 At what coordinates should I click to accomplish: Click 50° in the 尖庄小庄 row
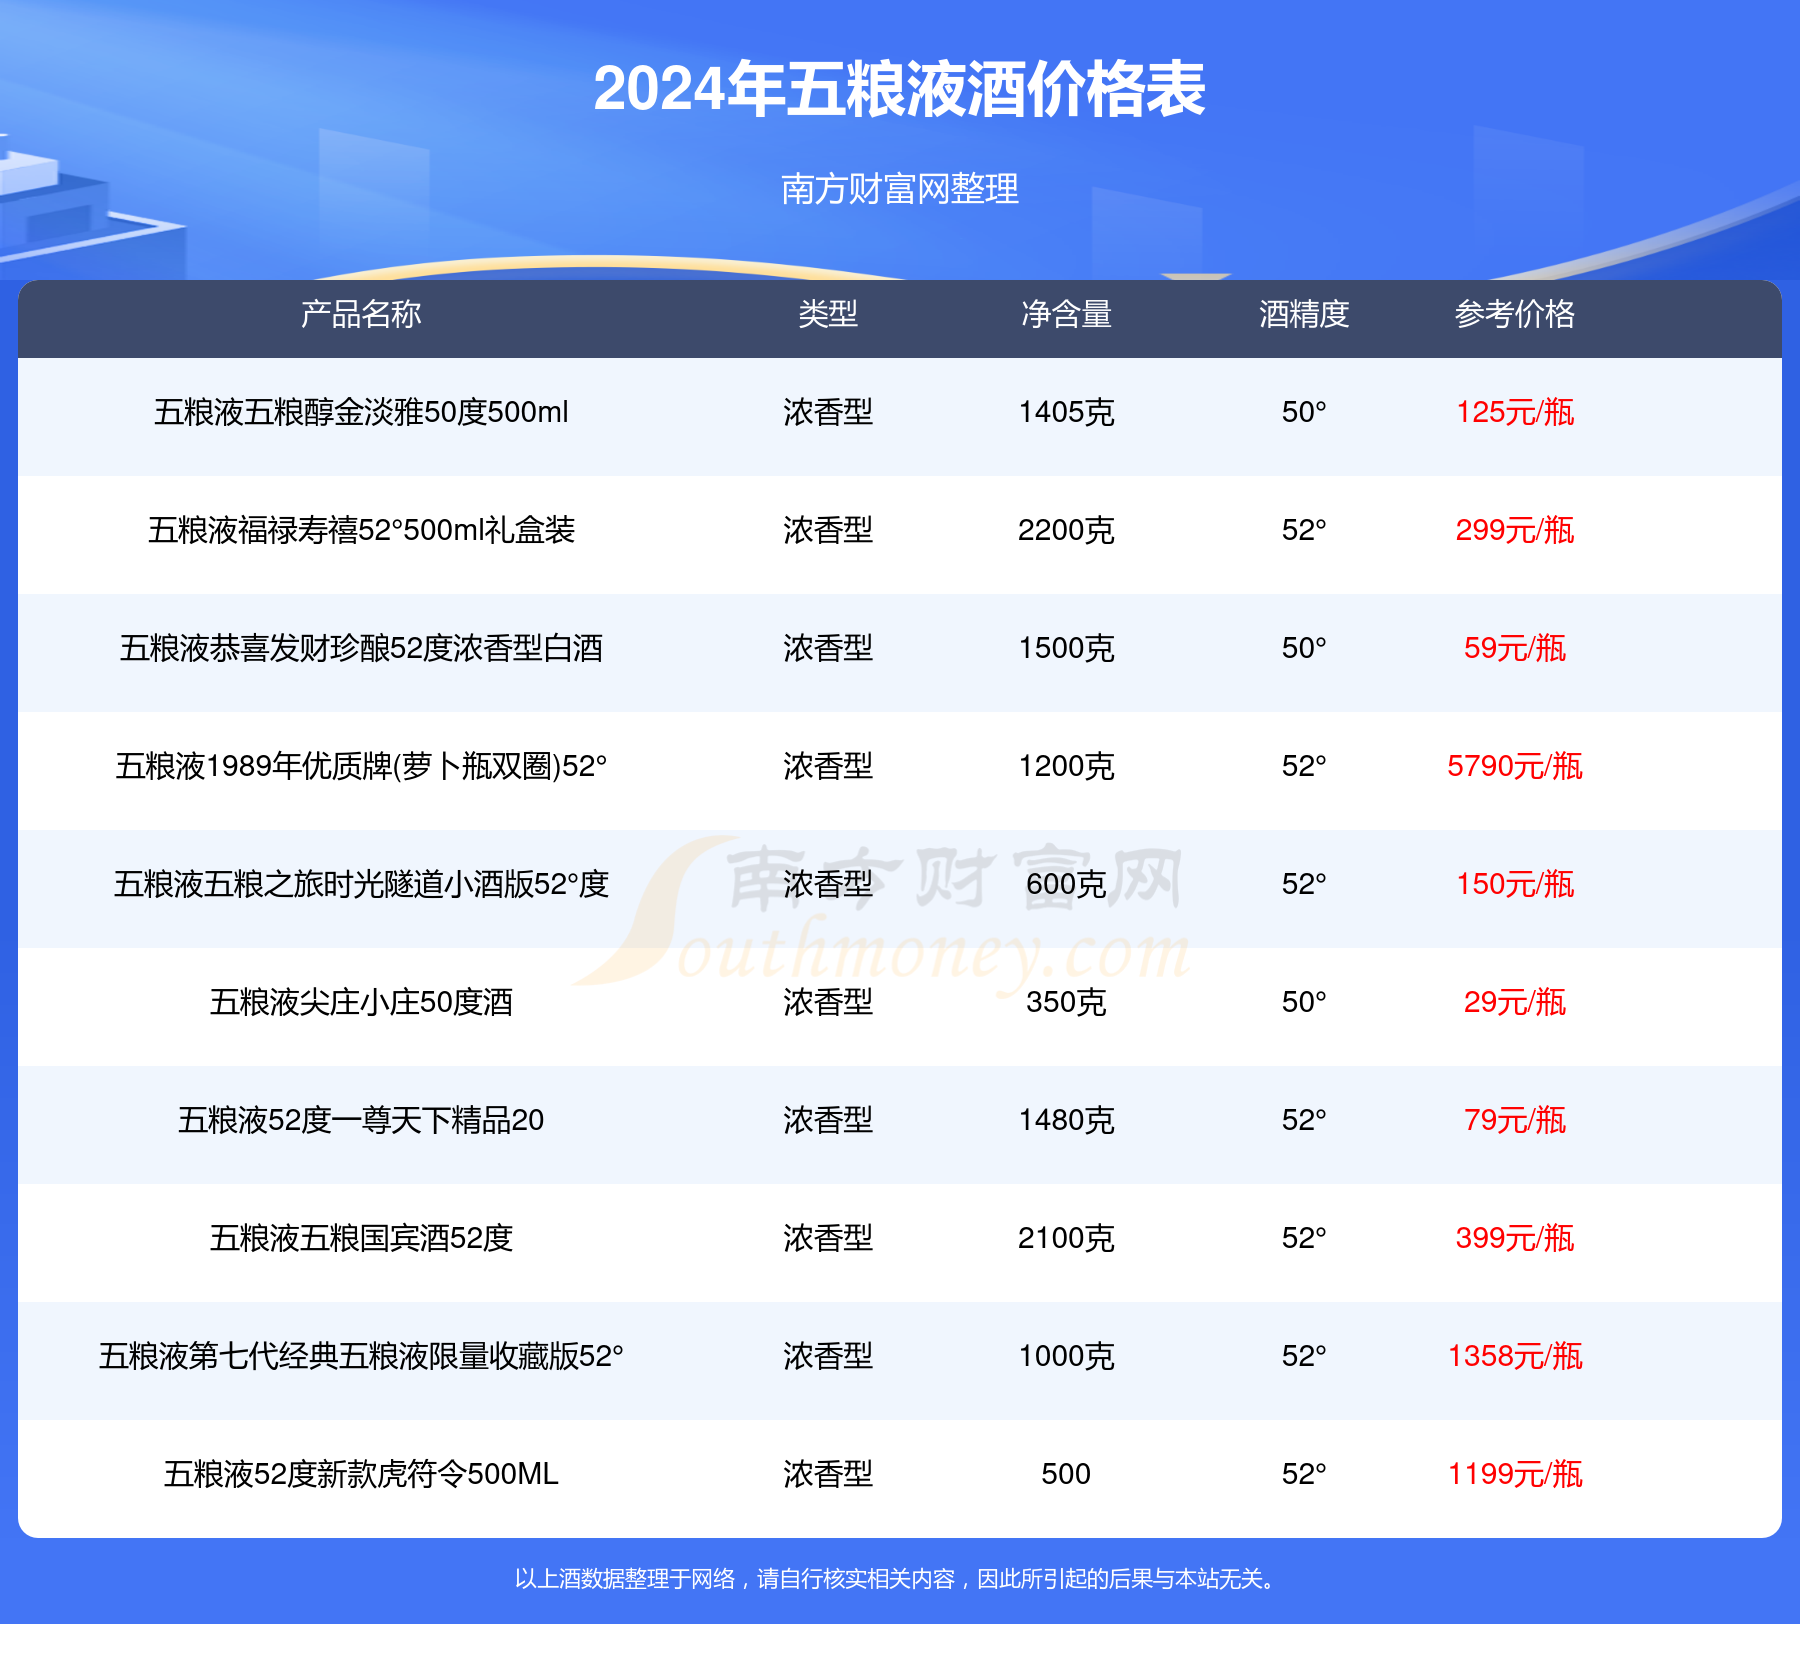1304,1002
